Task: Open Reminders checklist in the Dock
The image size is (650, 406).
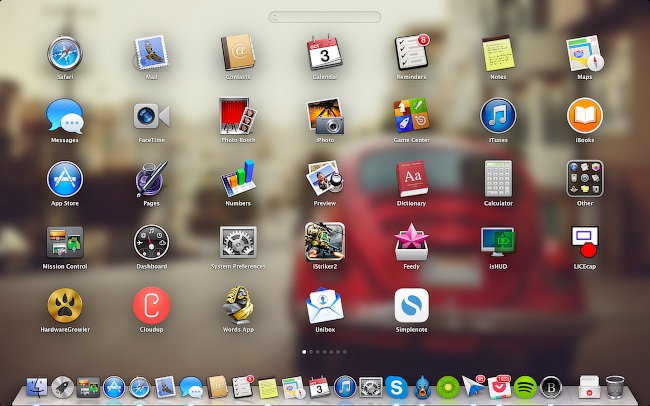Action: click(x=243, y=387)
